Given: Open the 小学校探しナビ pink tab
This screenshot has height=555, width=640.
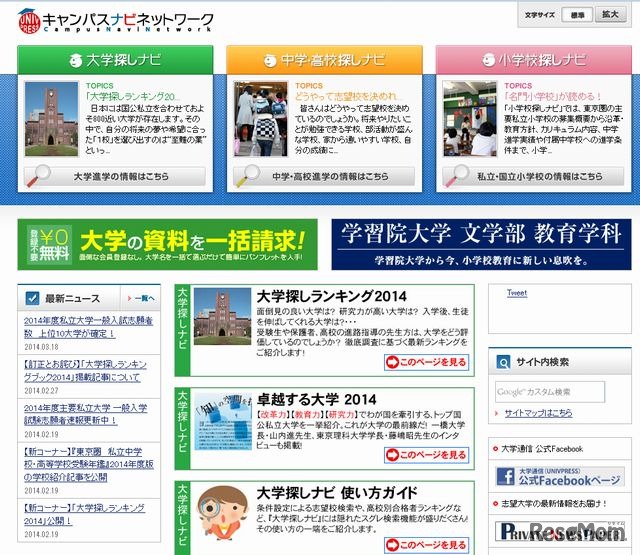Looking at the screenshot, I should 534,60.
